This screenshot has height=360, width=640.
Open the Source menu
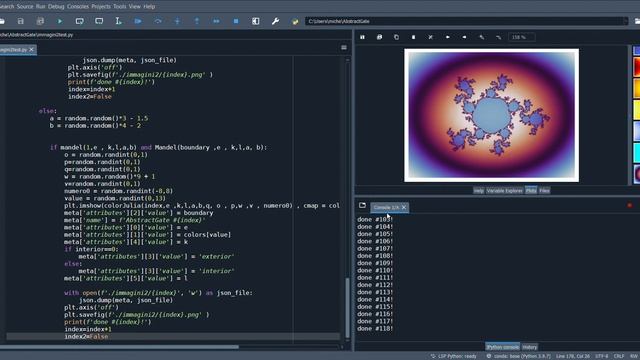tap(25, 7)
